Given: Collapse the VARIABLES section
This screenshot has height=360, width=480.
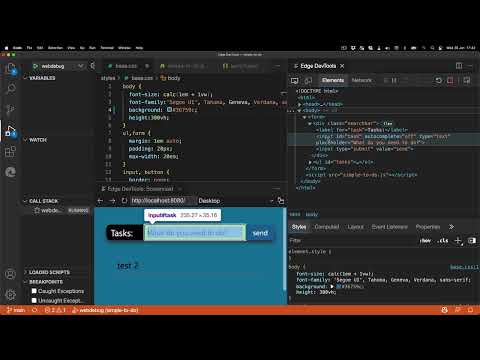Looking at the screenshot, I should tap(39, 78).
